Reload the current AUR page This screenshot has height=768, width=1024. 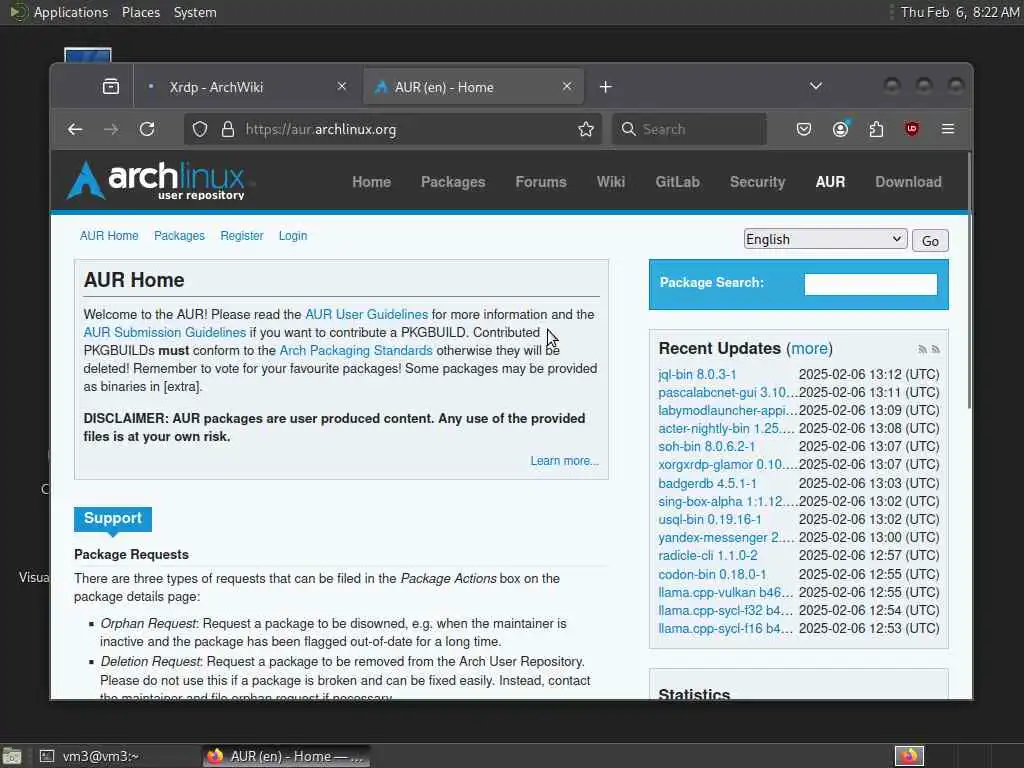tap(147, 129)
